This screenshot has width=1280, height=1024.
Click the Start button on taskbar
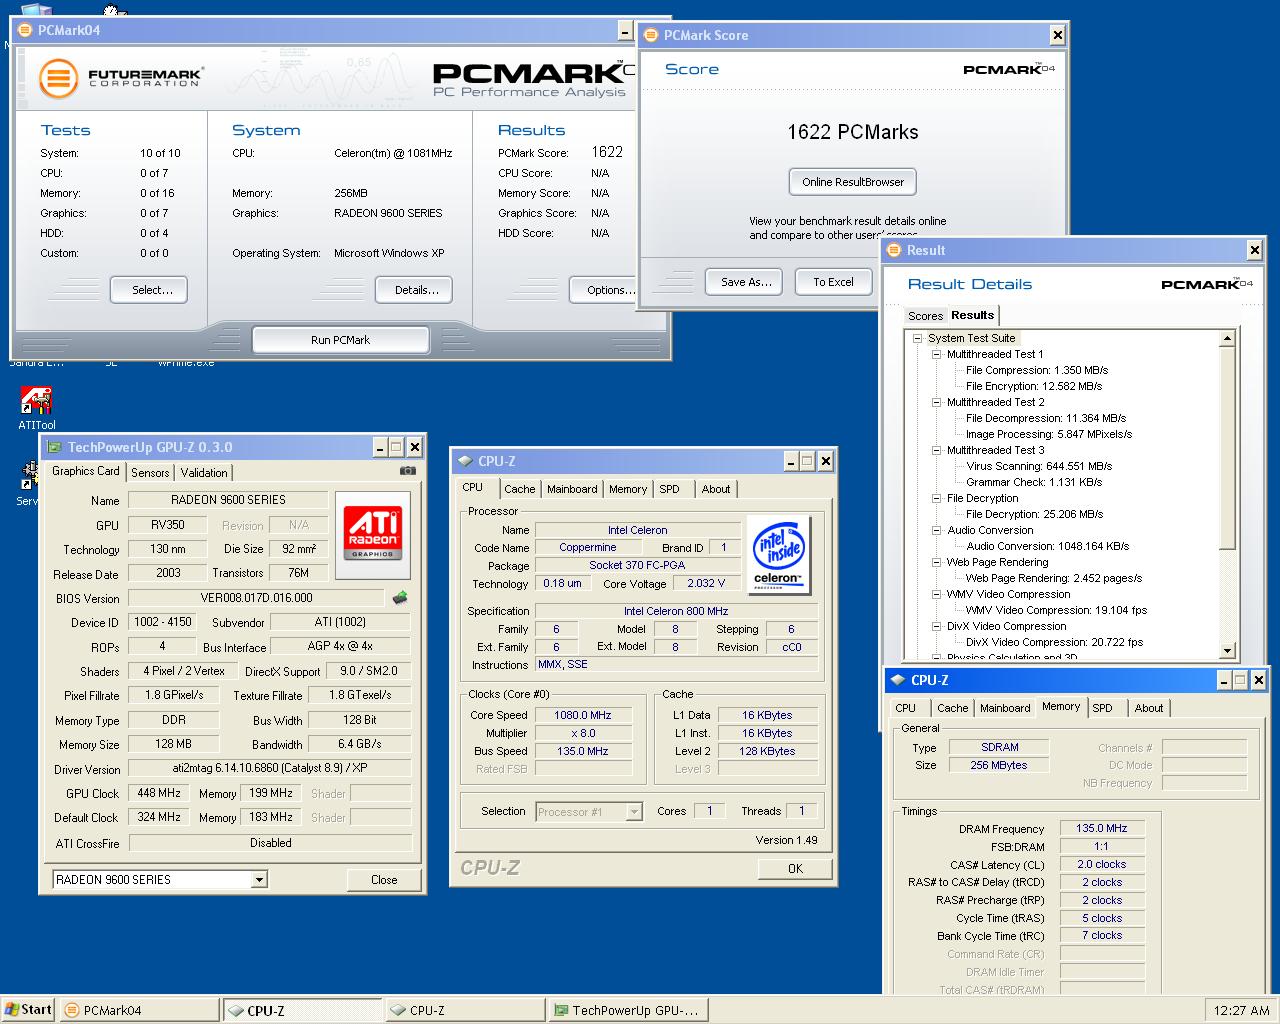[27, 1010]
